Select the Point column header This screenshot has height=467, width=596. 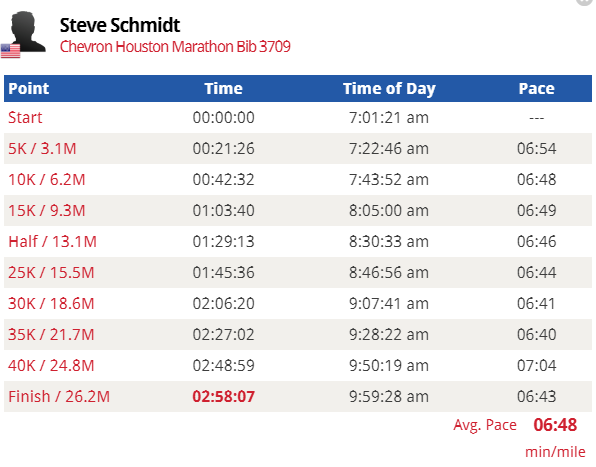(29, 89)
